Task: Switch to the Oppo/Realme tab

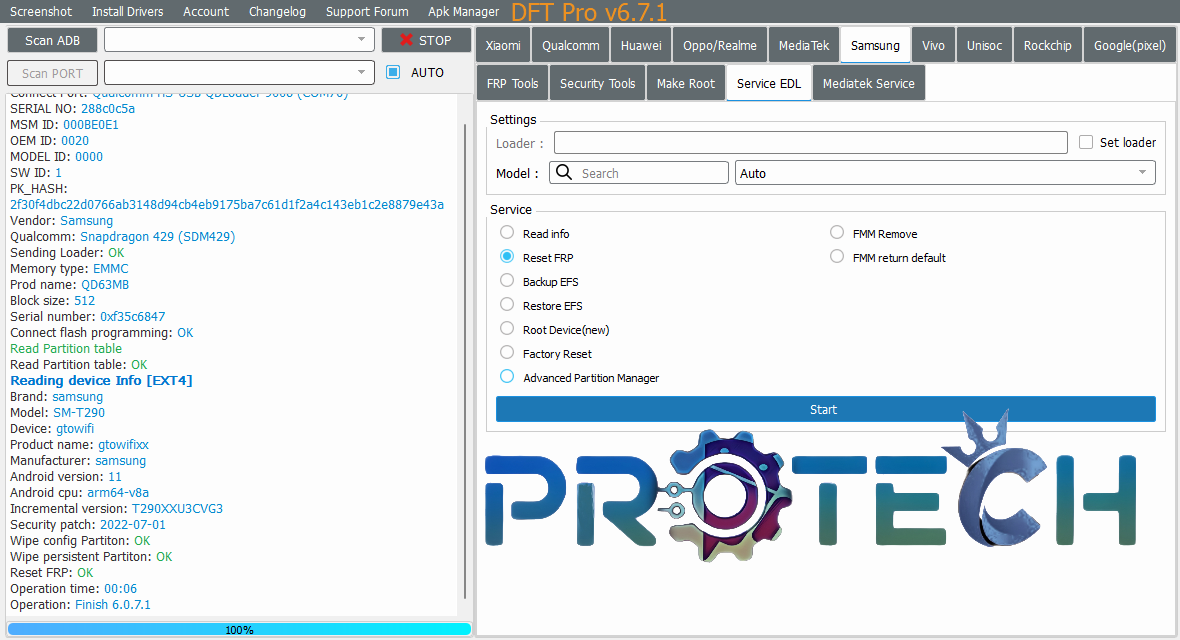Action: click(x=719, y=45)
